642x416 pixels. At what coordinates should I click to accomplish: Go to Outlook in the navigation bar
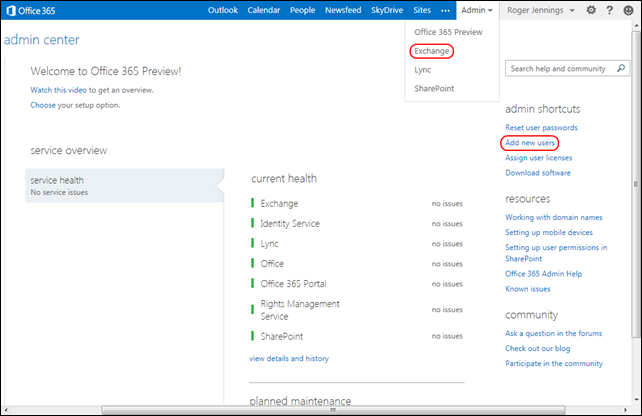[223, 10]
